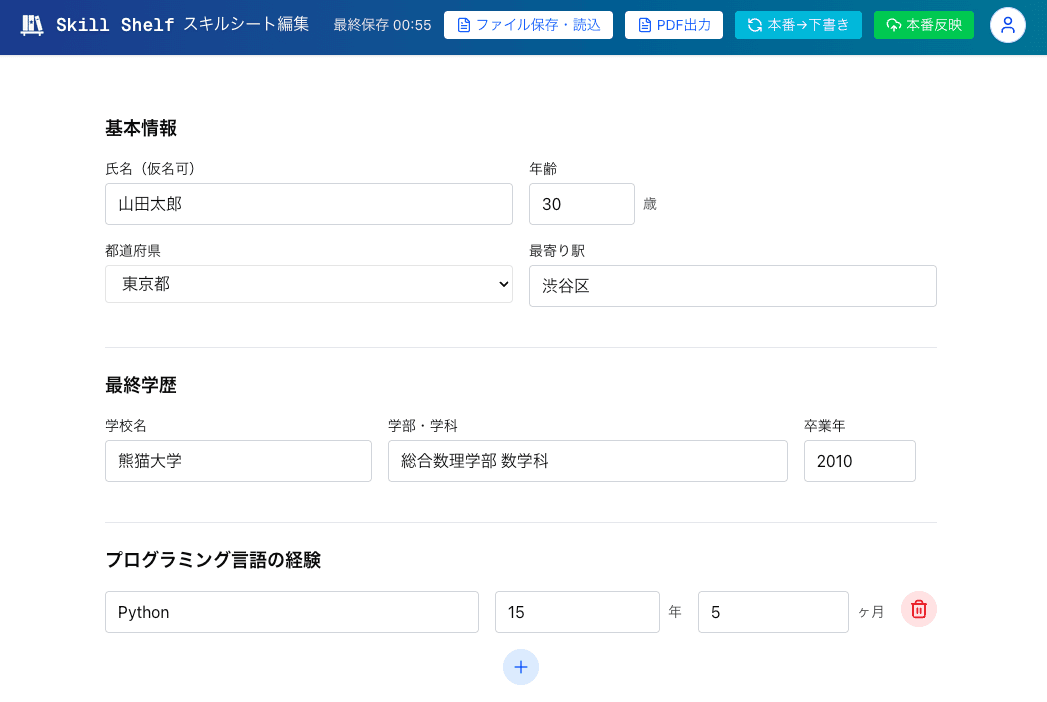Click the 学校名 label text
The width and height of the screenshot is (1047, 702).
[x=126, y=426]
